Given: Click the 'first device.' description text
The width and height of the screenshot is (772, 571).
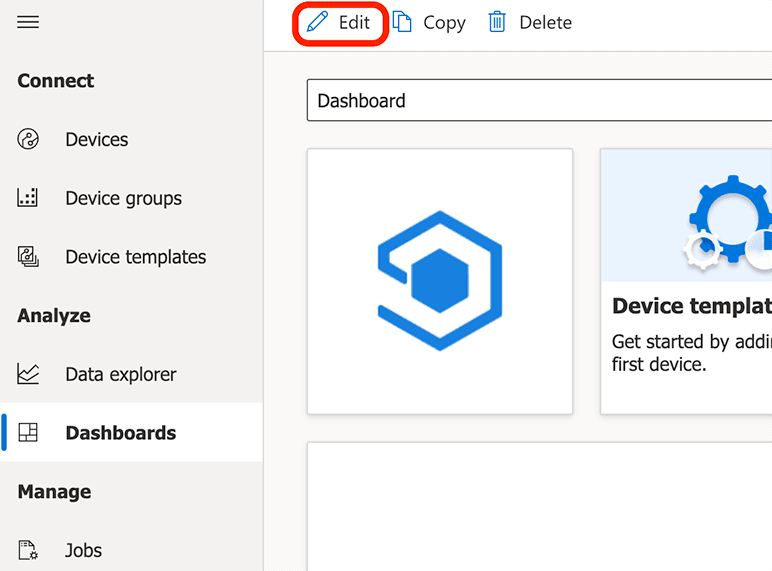Looking at the screenshot, I should 659,365.
